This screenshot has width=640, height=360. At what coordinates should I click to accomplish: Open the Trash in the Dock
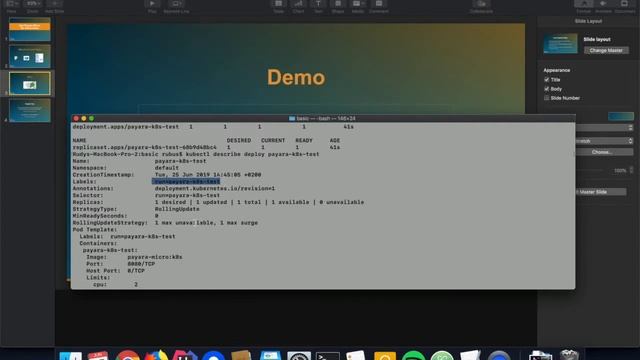point(569,354)
